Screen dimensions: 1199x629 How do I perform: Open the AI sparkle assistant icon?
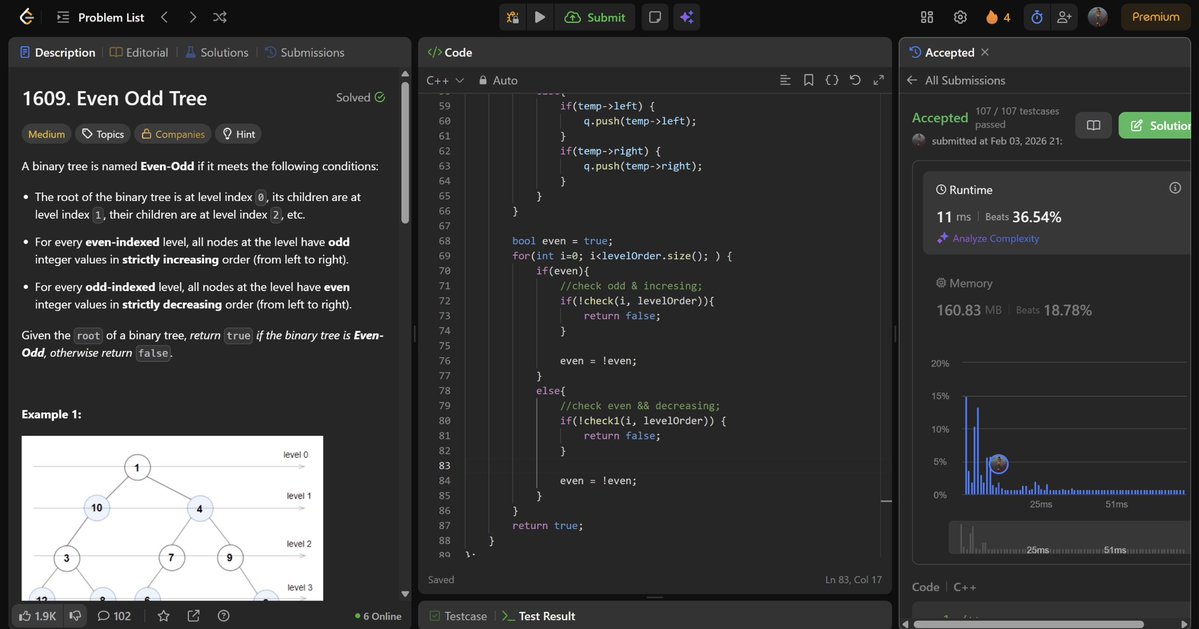(687, 17)
